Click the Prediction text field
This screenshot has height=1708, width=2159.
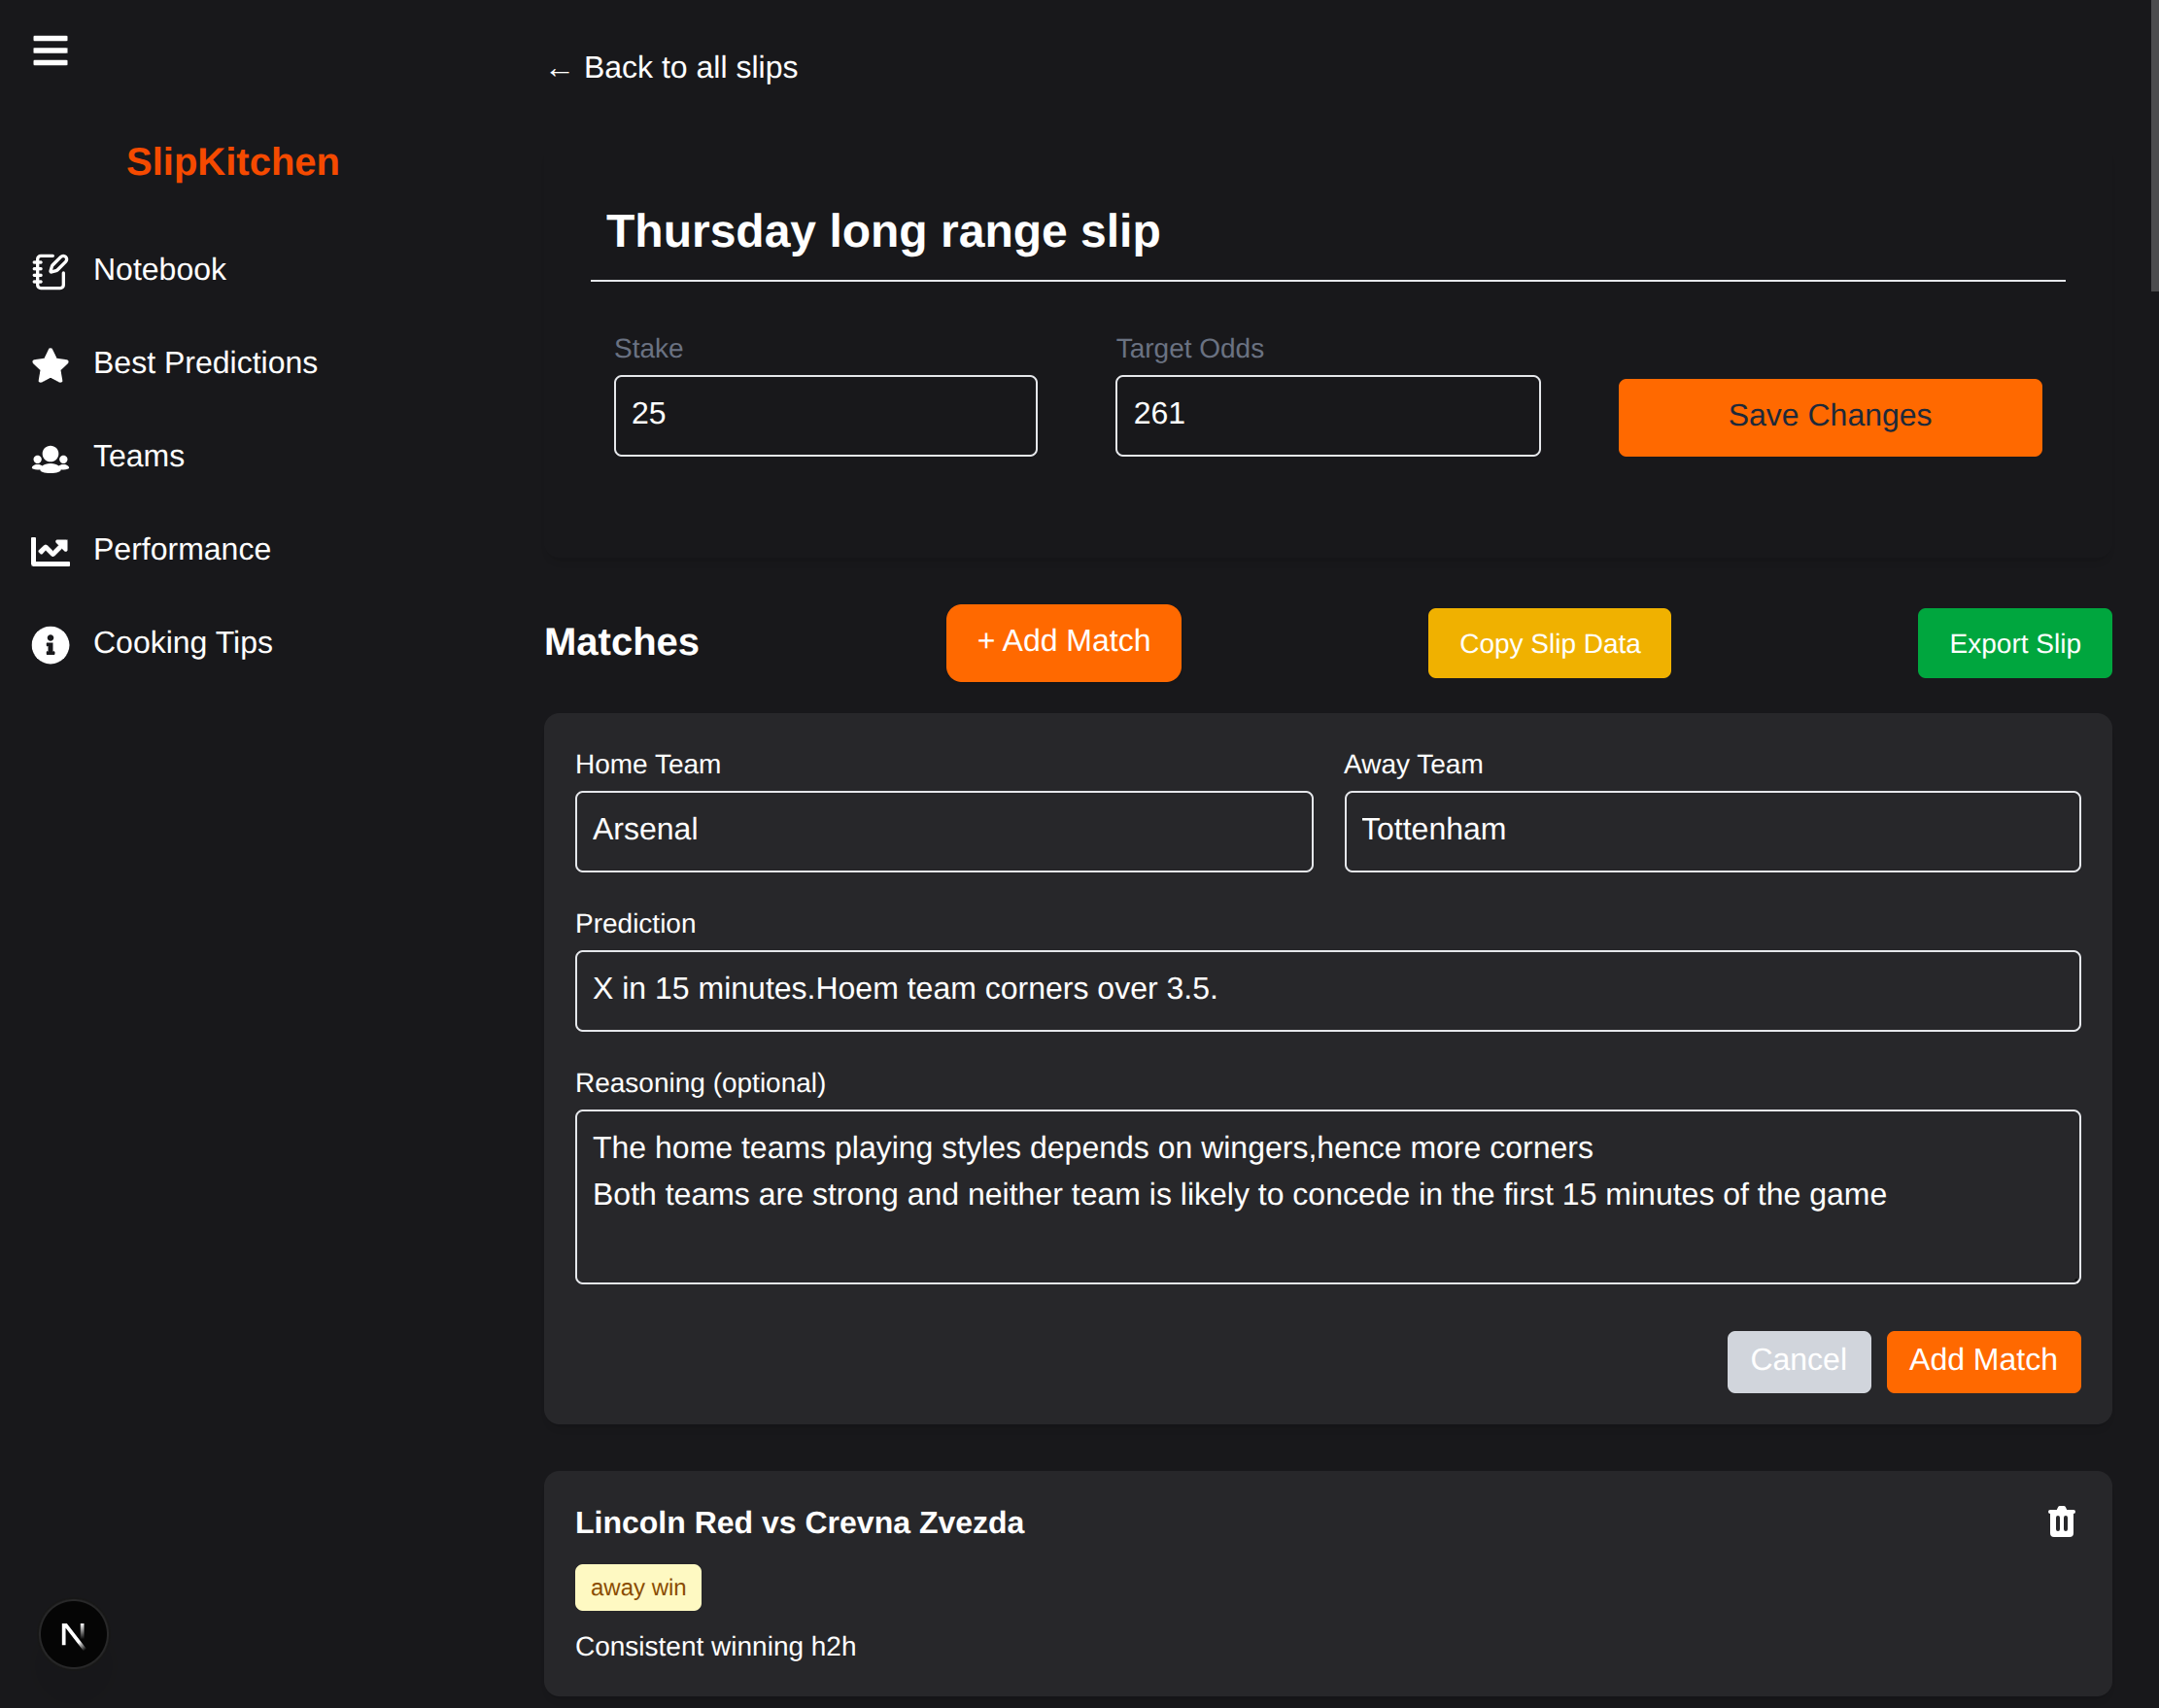click(1327, 990)
